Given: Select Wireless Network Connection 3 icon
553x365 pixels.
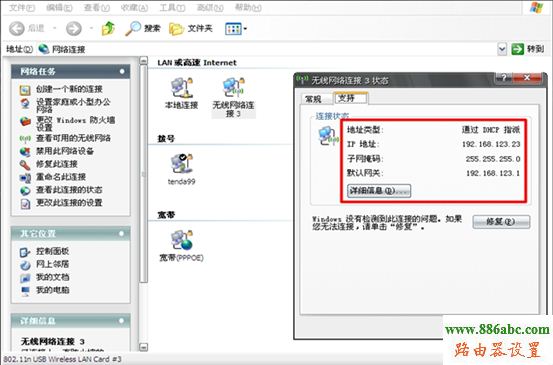Looking at the screenshot, I should 233,98.
